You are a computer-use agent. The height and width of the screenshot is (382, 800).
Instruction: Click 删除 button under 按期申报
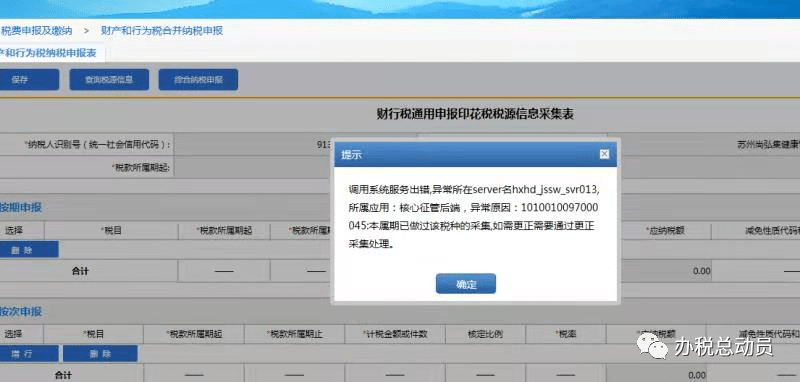click(28, 250)
